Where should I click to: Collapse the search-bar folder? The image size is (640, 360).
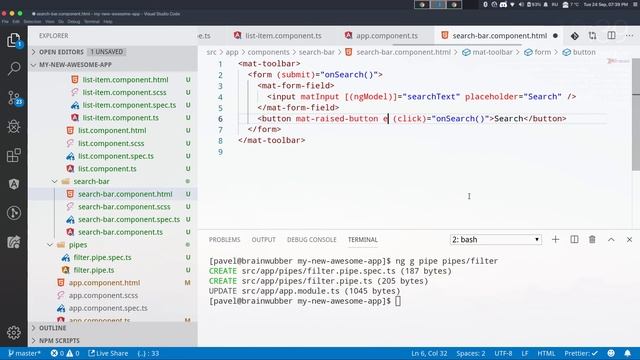(91, 181)
